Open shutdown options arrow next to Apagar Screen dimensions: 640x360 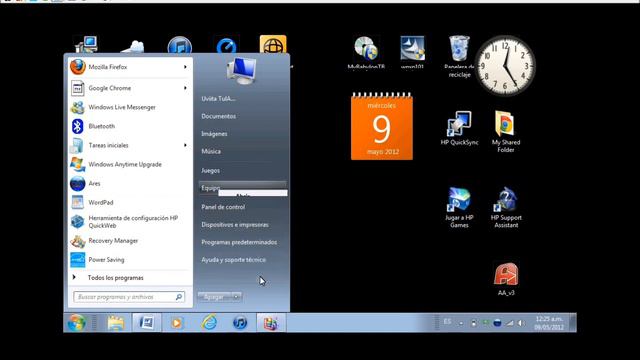[236, 297]
